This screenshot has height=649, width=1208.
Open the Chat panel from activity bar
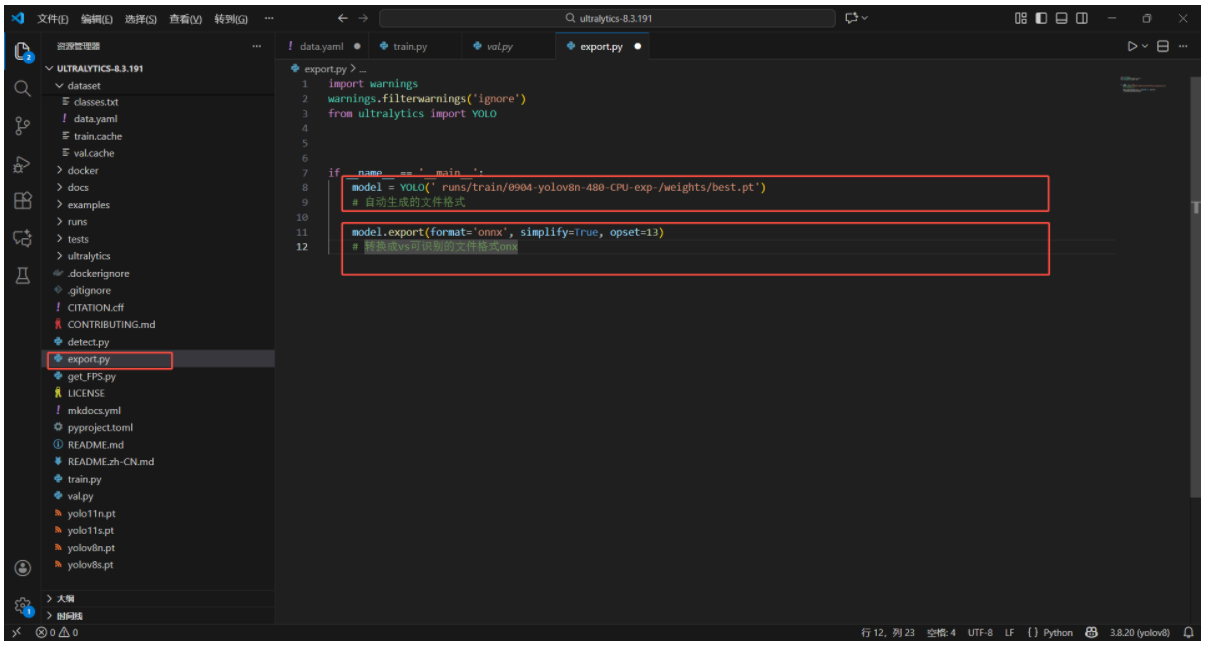coord(22,238)
